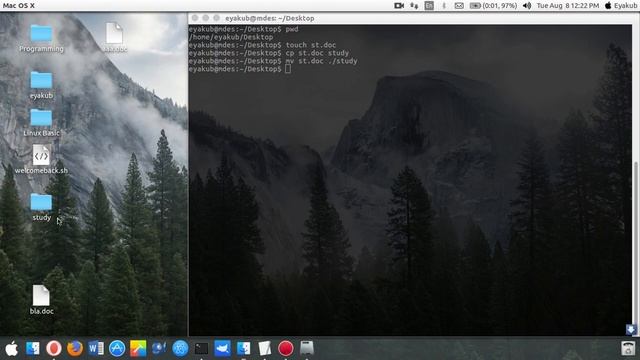Open the Terminal icon in dock
This screenshot has height=360, width=640.
tap(201, 349)
